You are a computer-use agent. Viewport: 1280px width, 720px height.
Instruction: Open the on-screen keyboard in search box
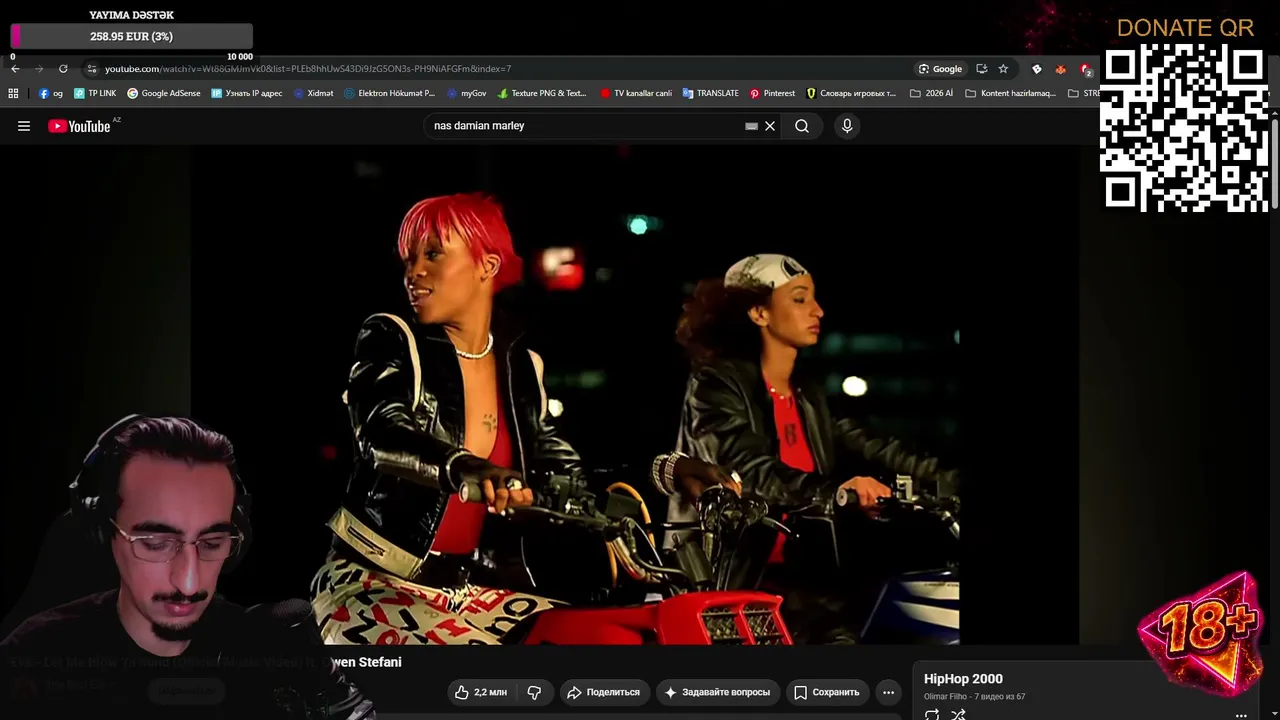tap(751, 126)
